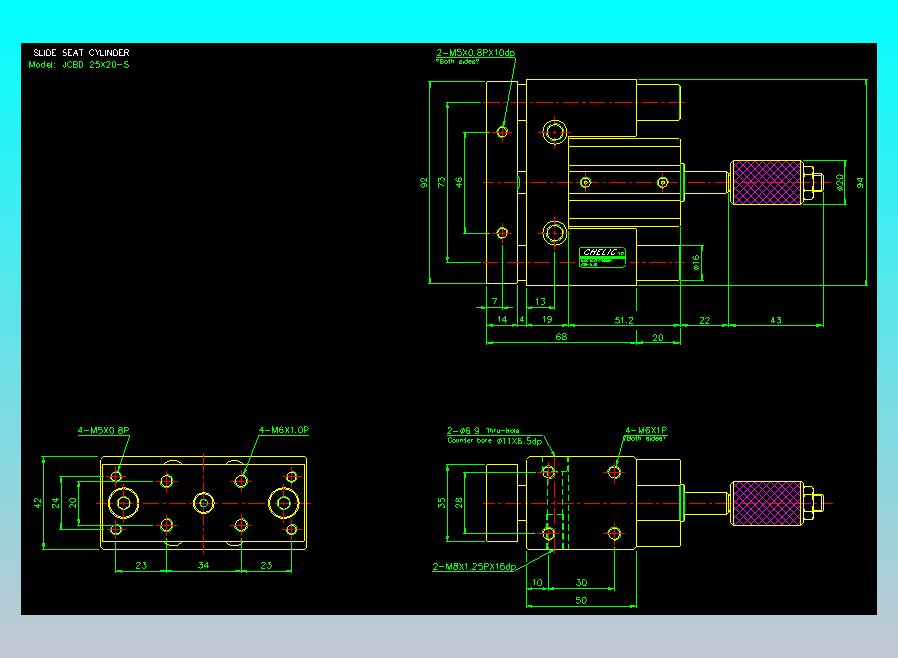This screenshot has width=898, height=658.
Task: Select the center hole in front view
Action: point(204,503)
